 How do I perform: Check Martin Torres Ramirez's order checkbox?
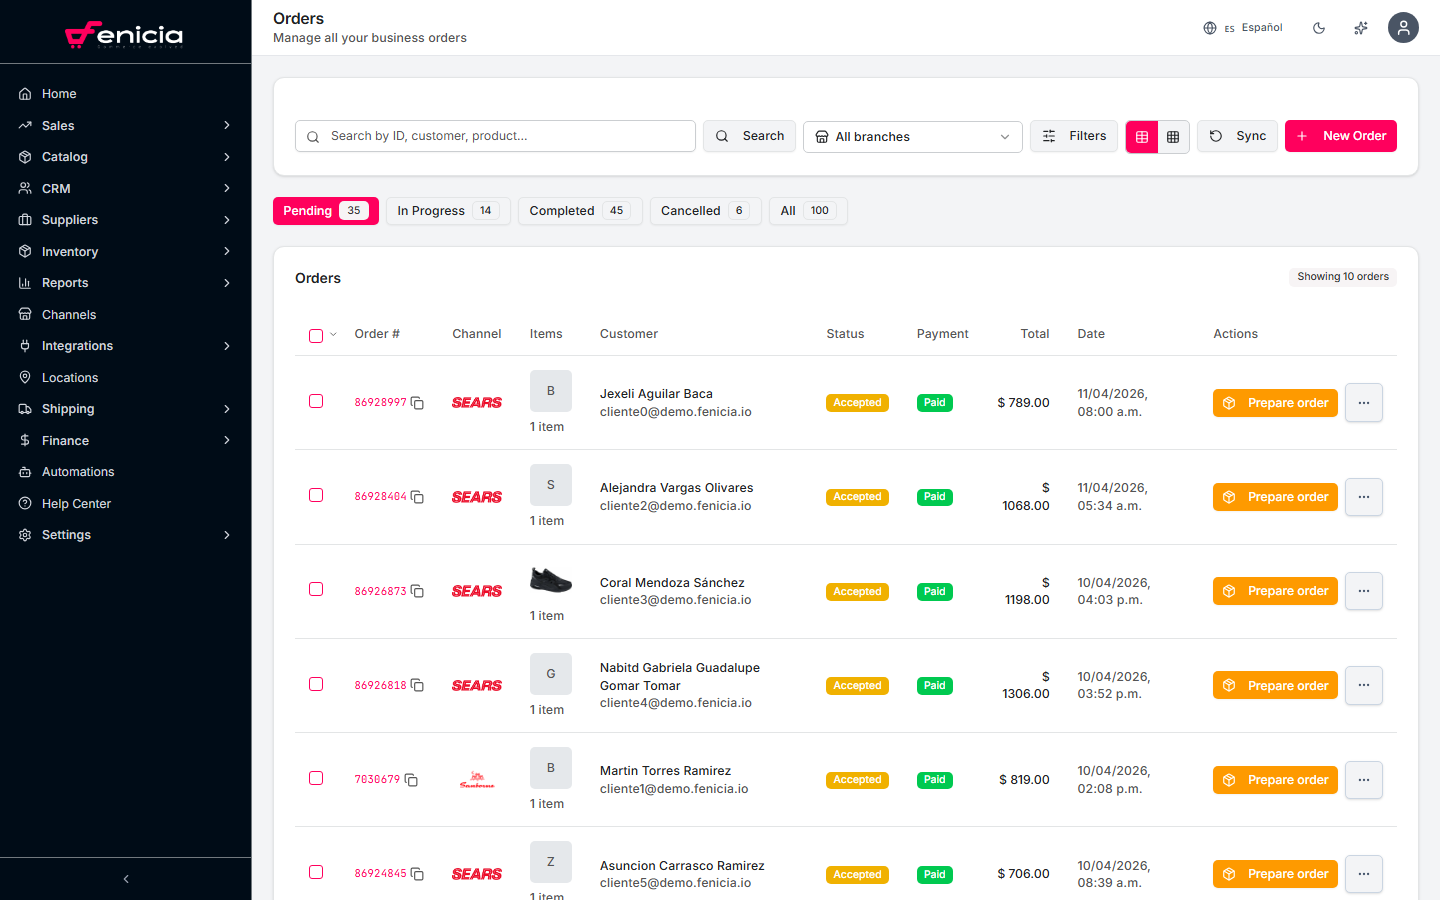coord(316,778)
